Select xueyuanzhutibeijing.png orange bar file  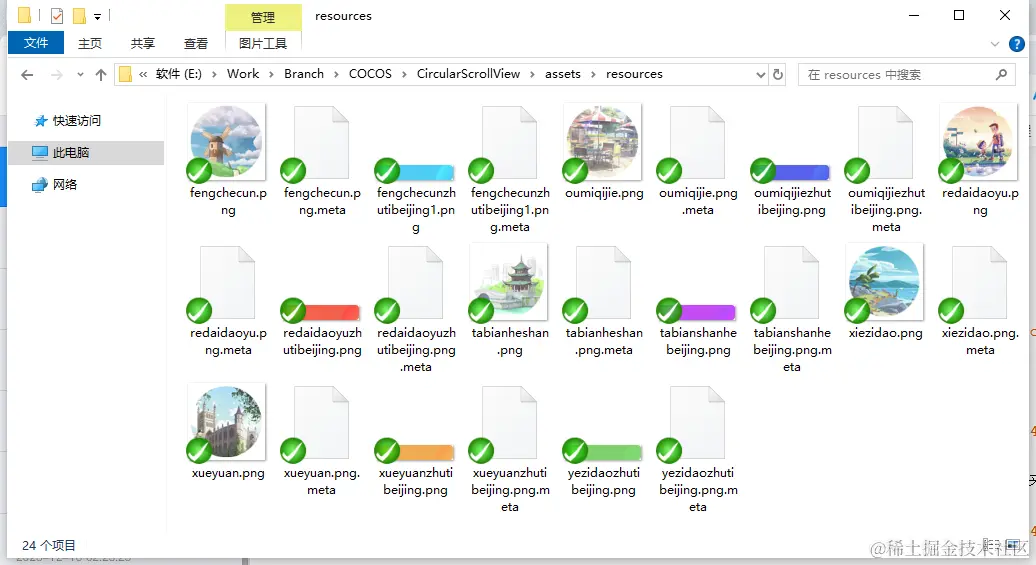pyautogui.click(x=415, y=452)
